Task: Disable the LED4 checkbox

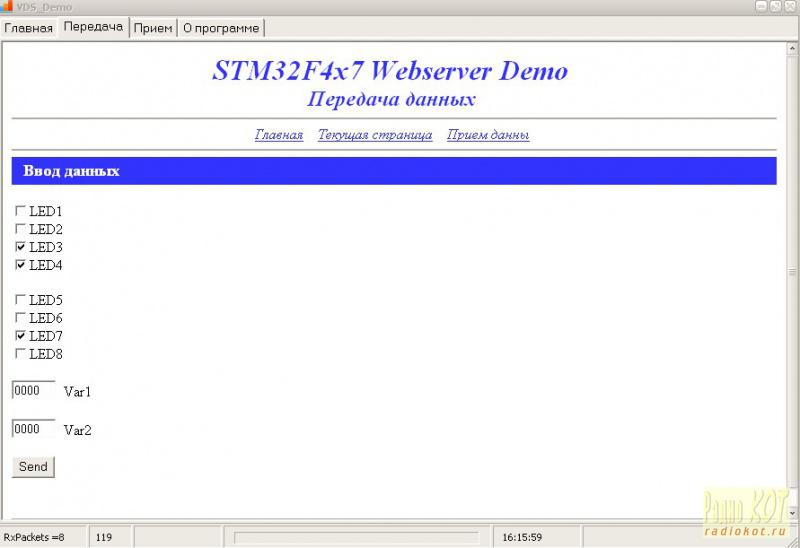Action: [20, 265]
